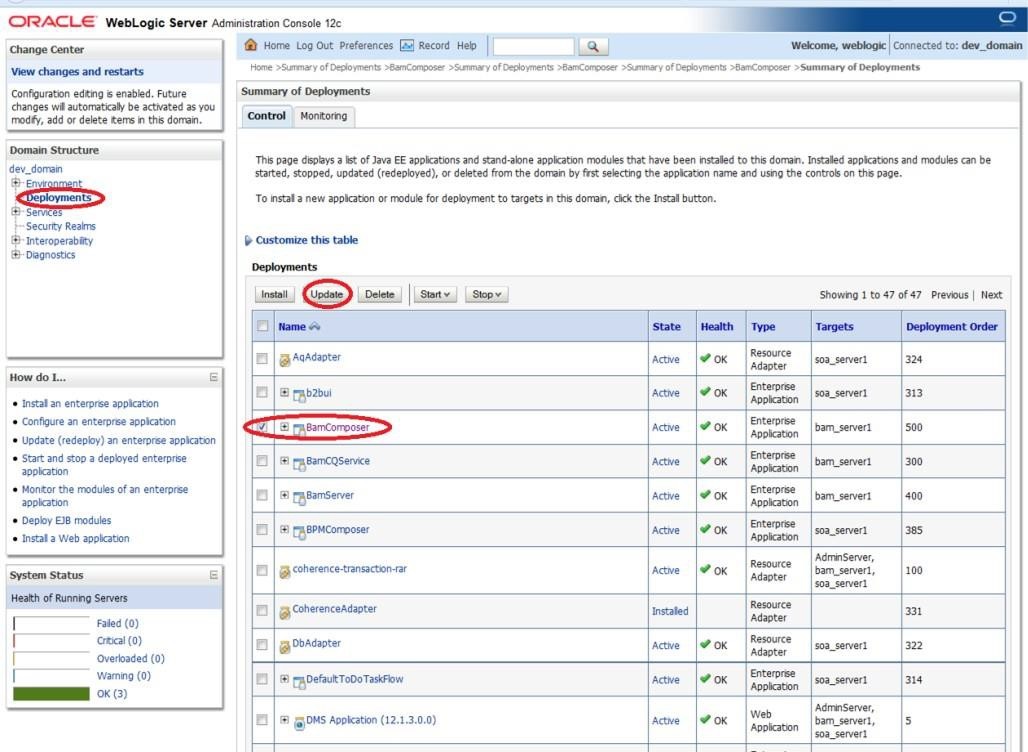Screen dimensions: 1028x752
Task: Sort by Deployment Order column header
Action: [x=951, y=327]
